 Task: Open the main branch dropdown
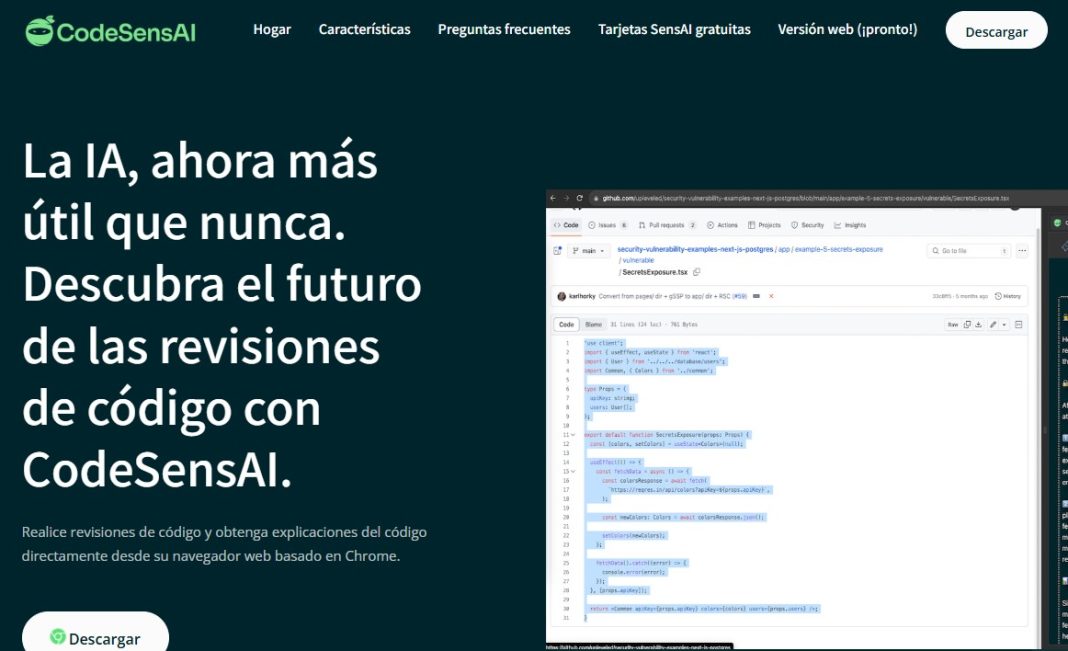click(589, 249)
